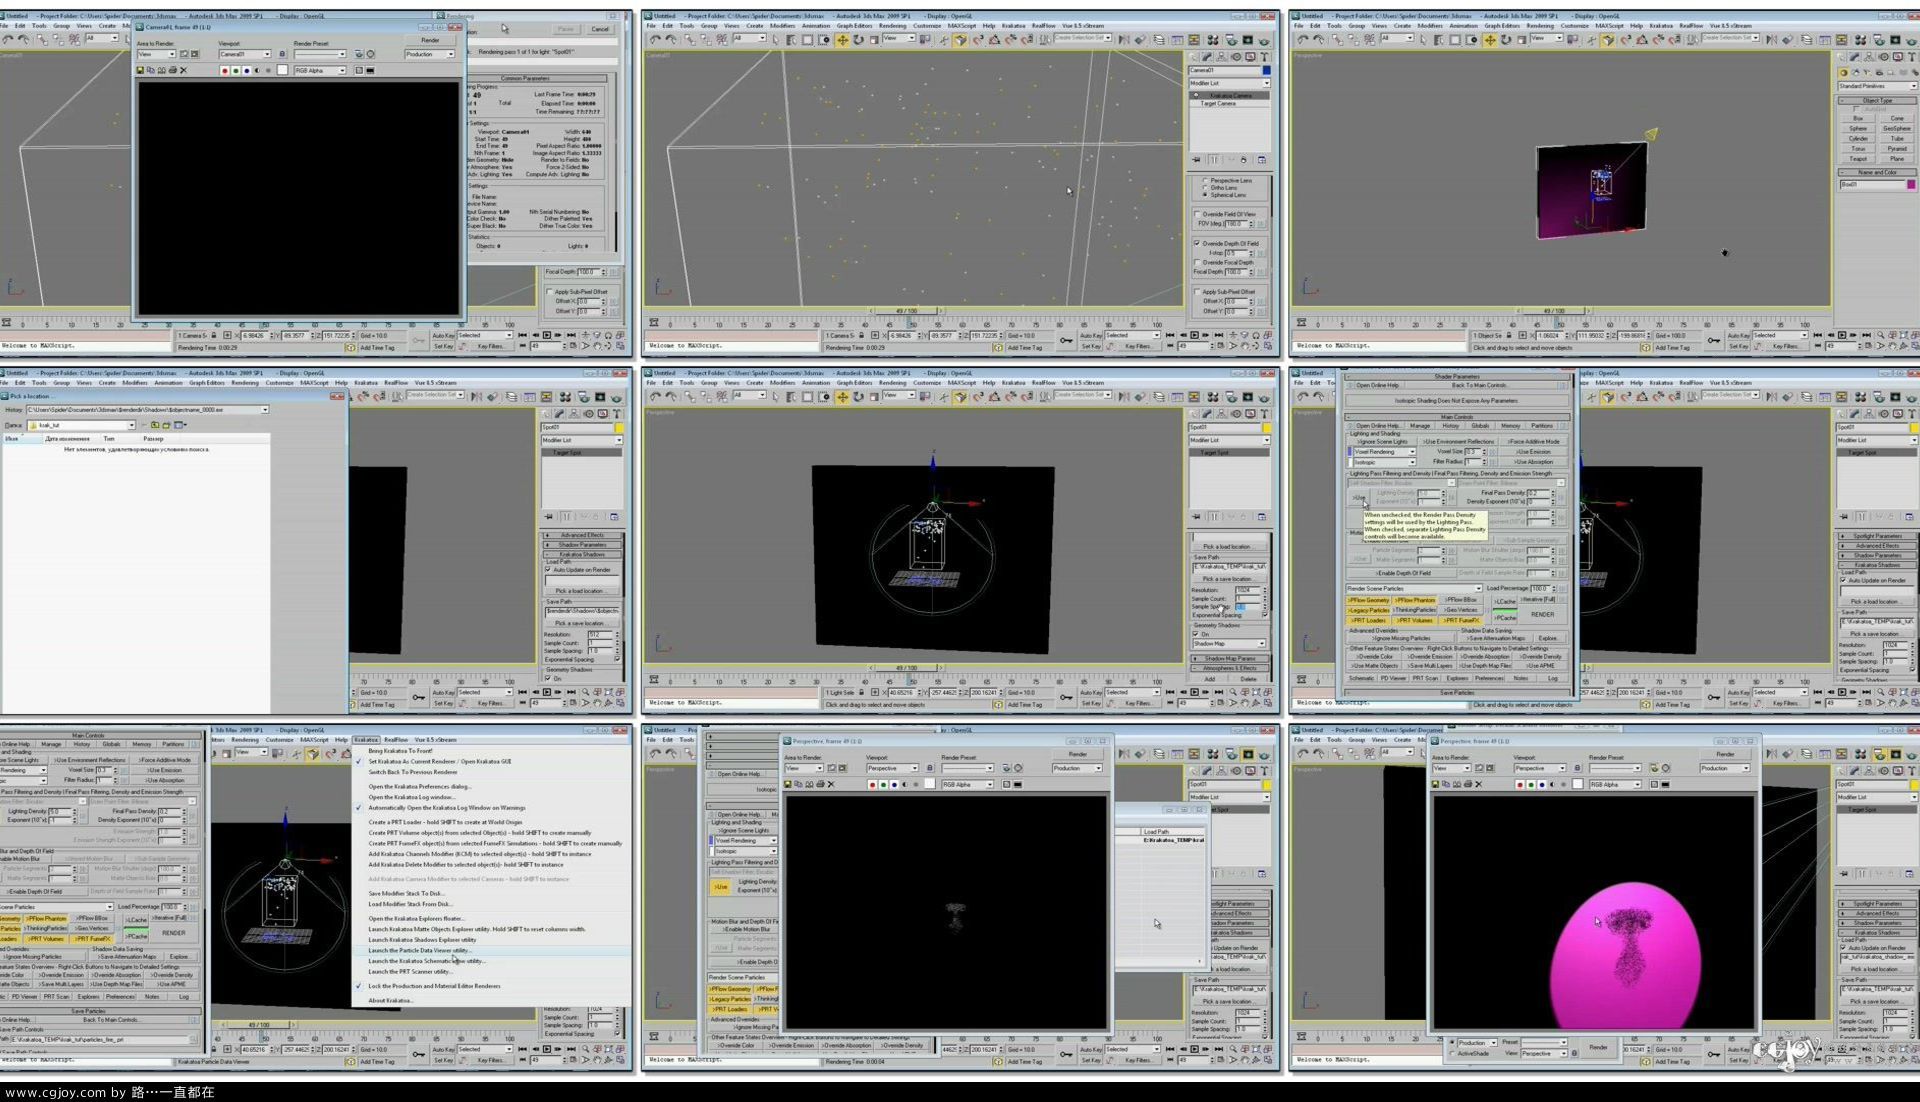
Task: Expand Spotlight Parameters rollout in middle-right window
Action: 1877,536
